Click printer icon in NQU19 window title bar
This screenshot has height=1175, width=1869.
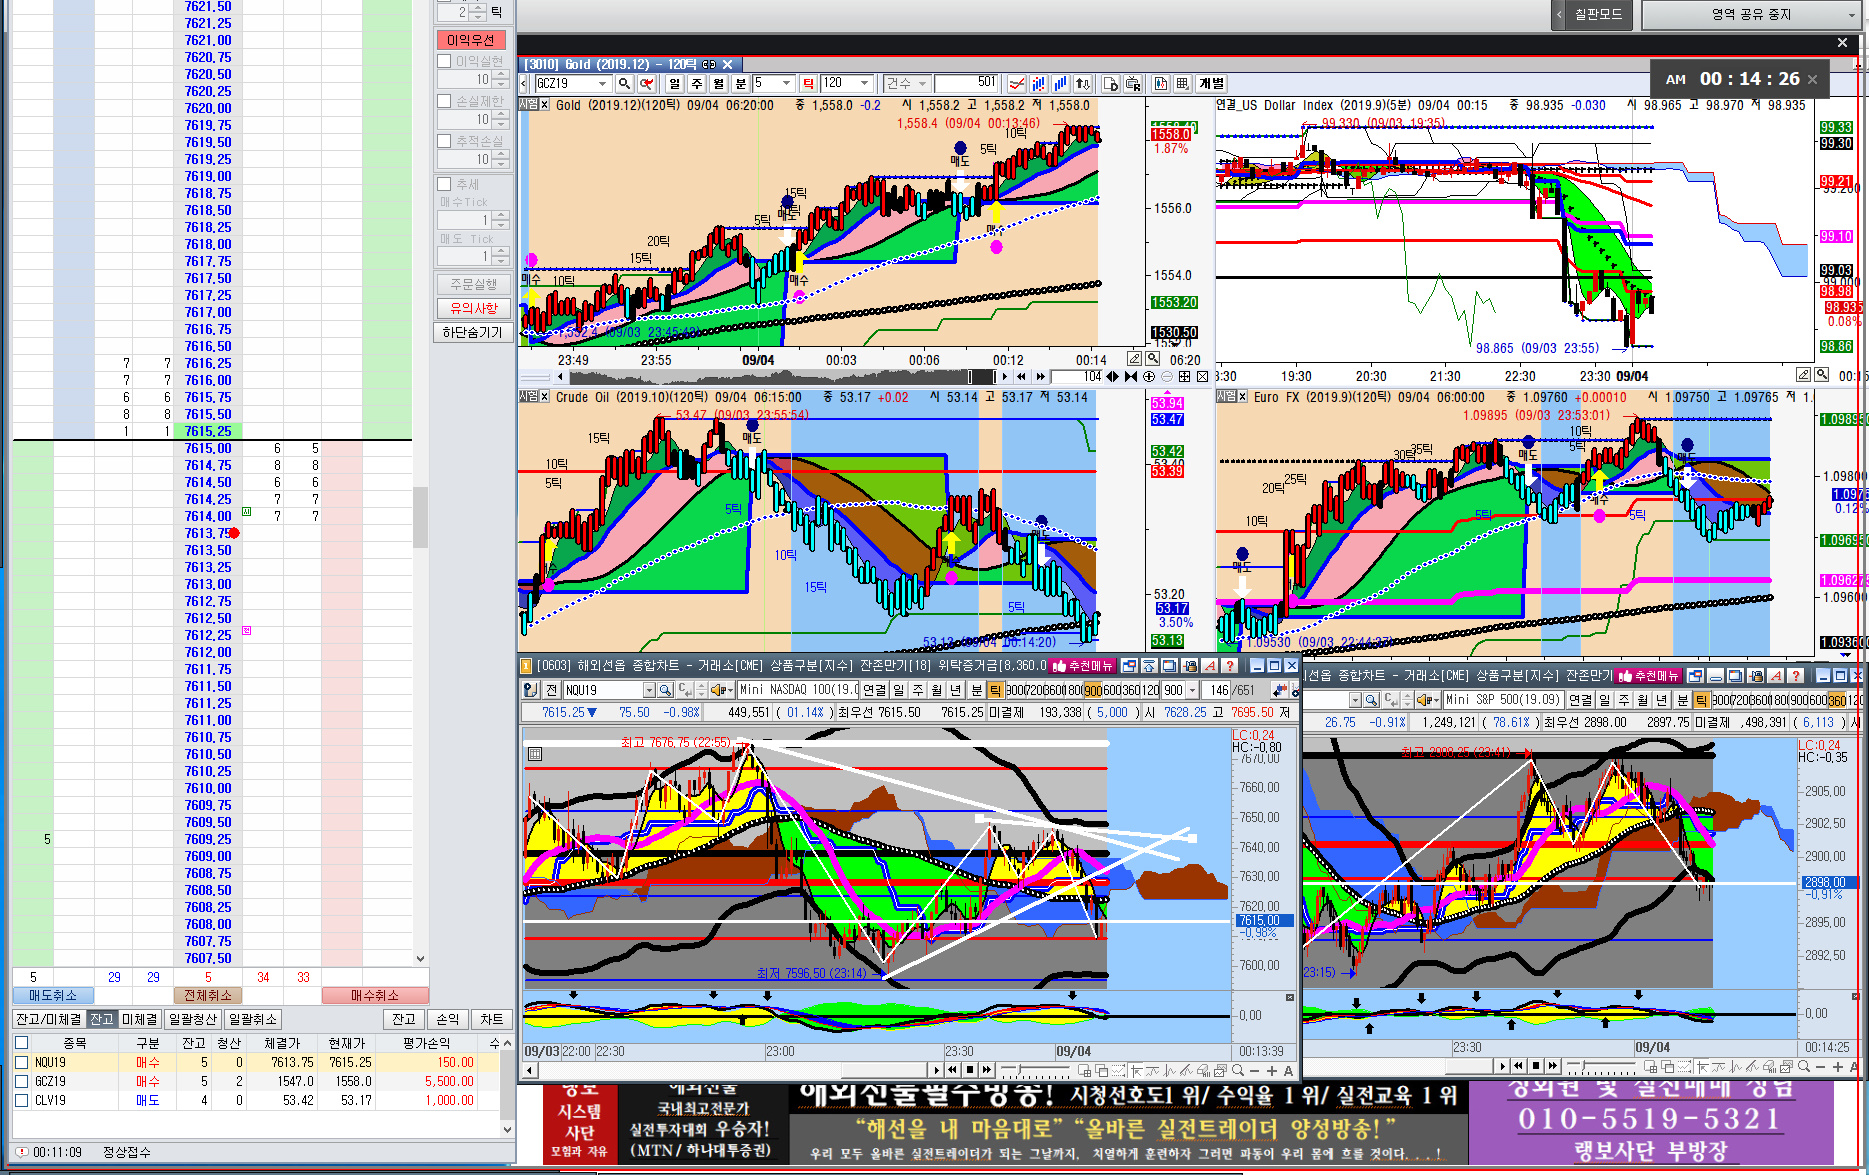coord(1190,665)
